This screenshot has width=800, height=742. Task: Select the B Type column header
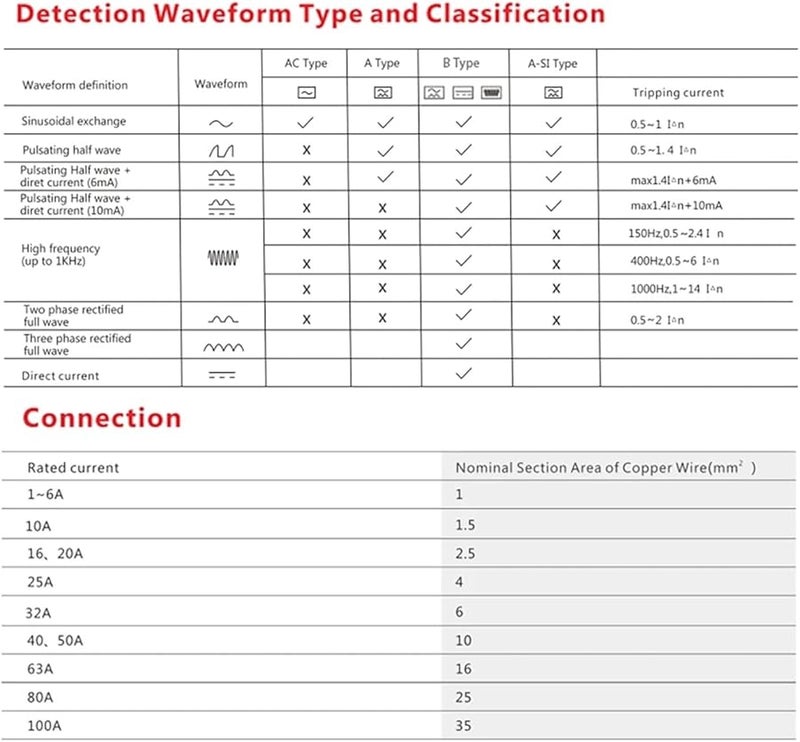pyautogui.click(x=461, y=64)
